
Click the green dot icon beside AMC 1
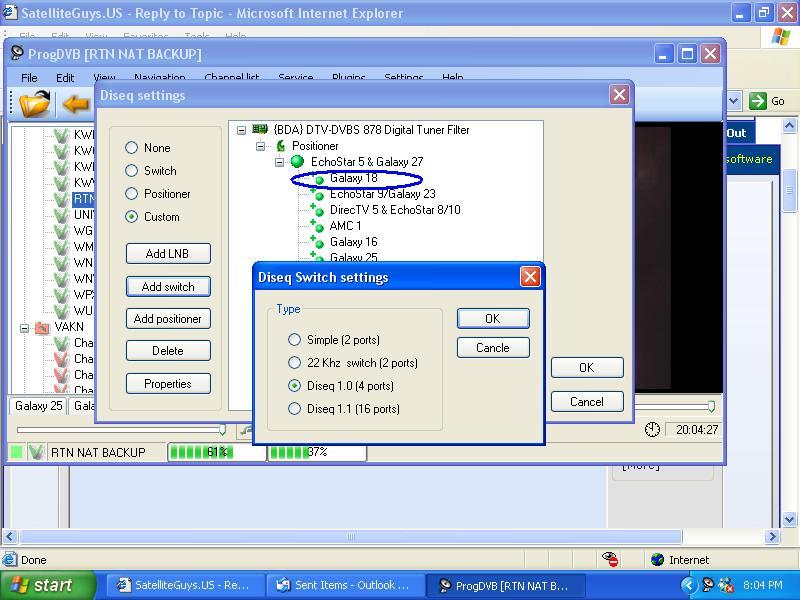pos(317,227)
